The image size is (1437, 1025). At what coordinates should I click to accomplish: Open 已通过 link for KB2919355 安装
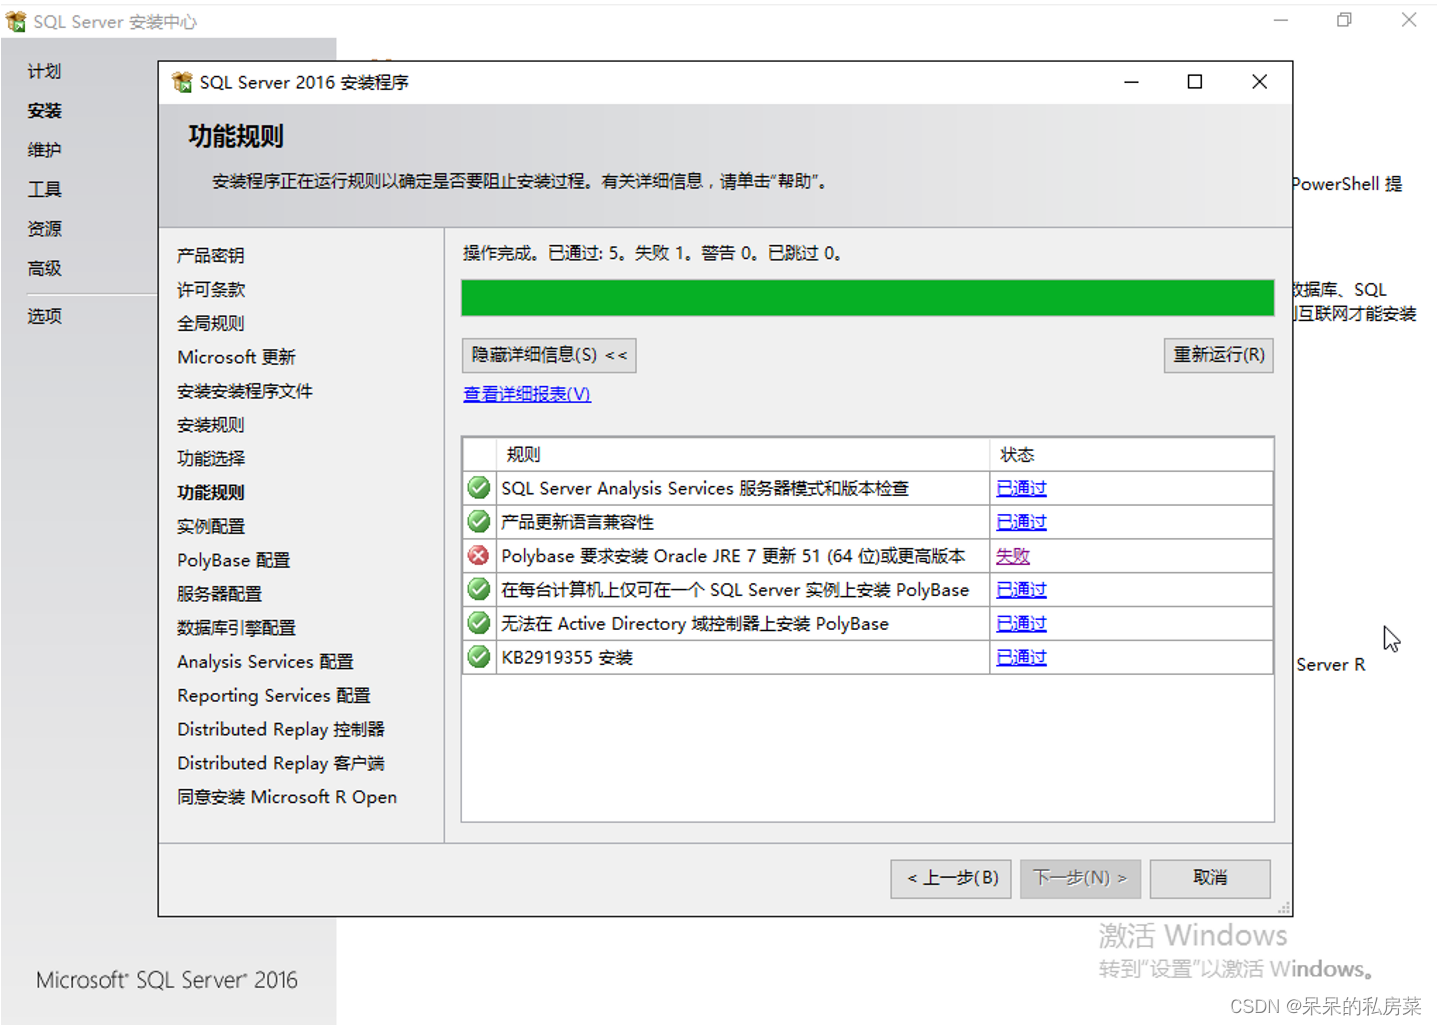coord(1021,657)
